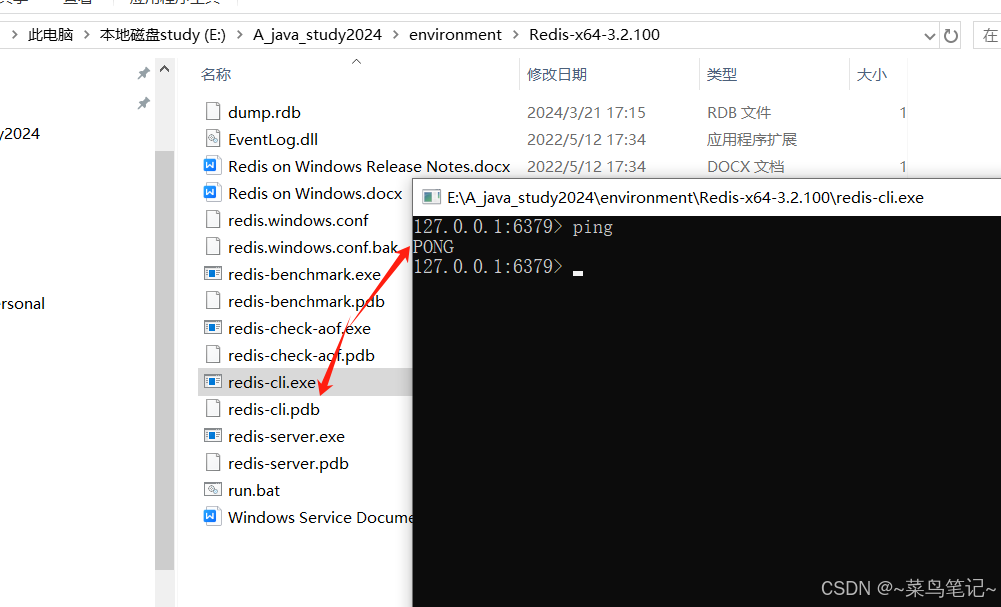Click the DOCX 文档 type cell
Image resolution: width=1001 pixels, height=607 pixels.
745,167
